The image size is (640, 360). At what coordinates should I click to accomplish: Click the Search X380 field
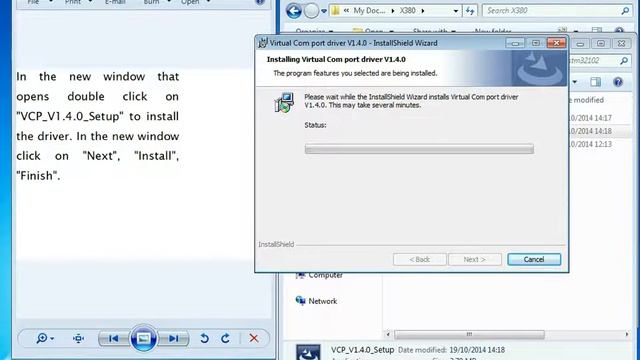(557, 11)
